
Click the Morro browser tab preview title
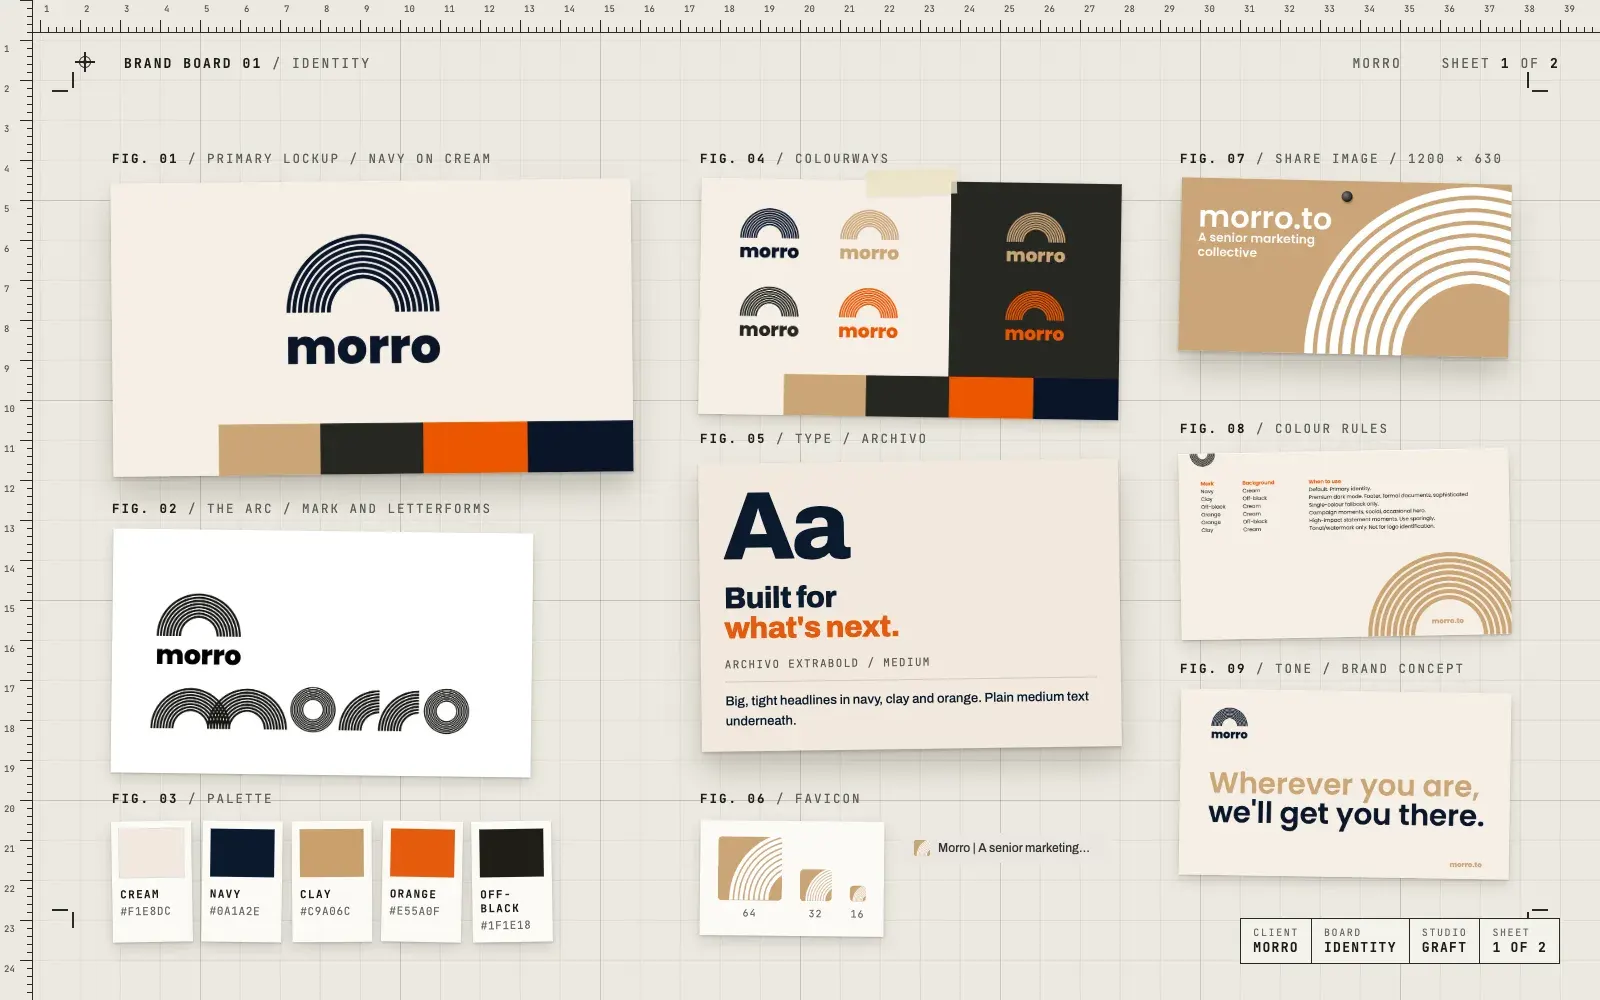1013,848
